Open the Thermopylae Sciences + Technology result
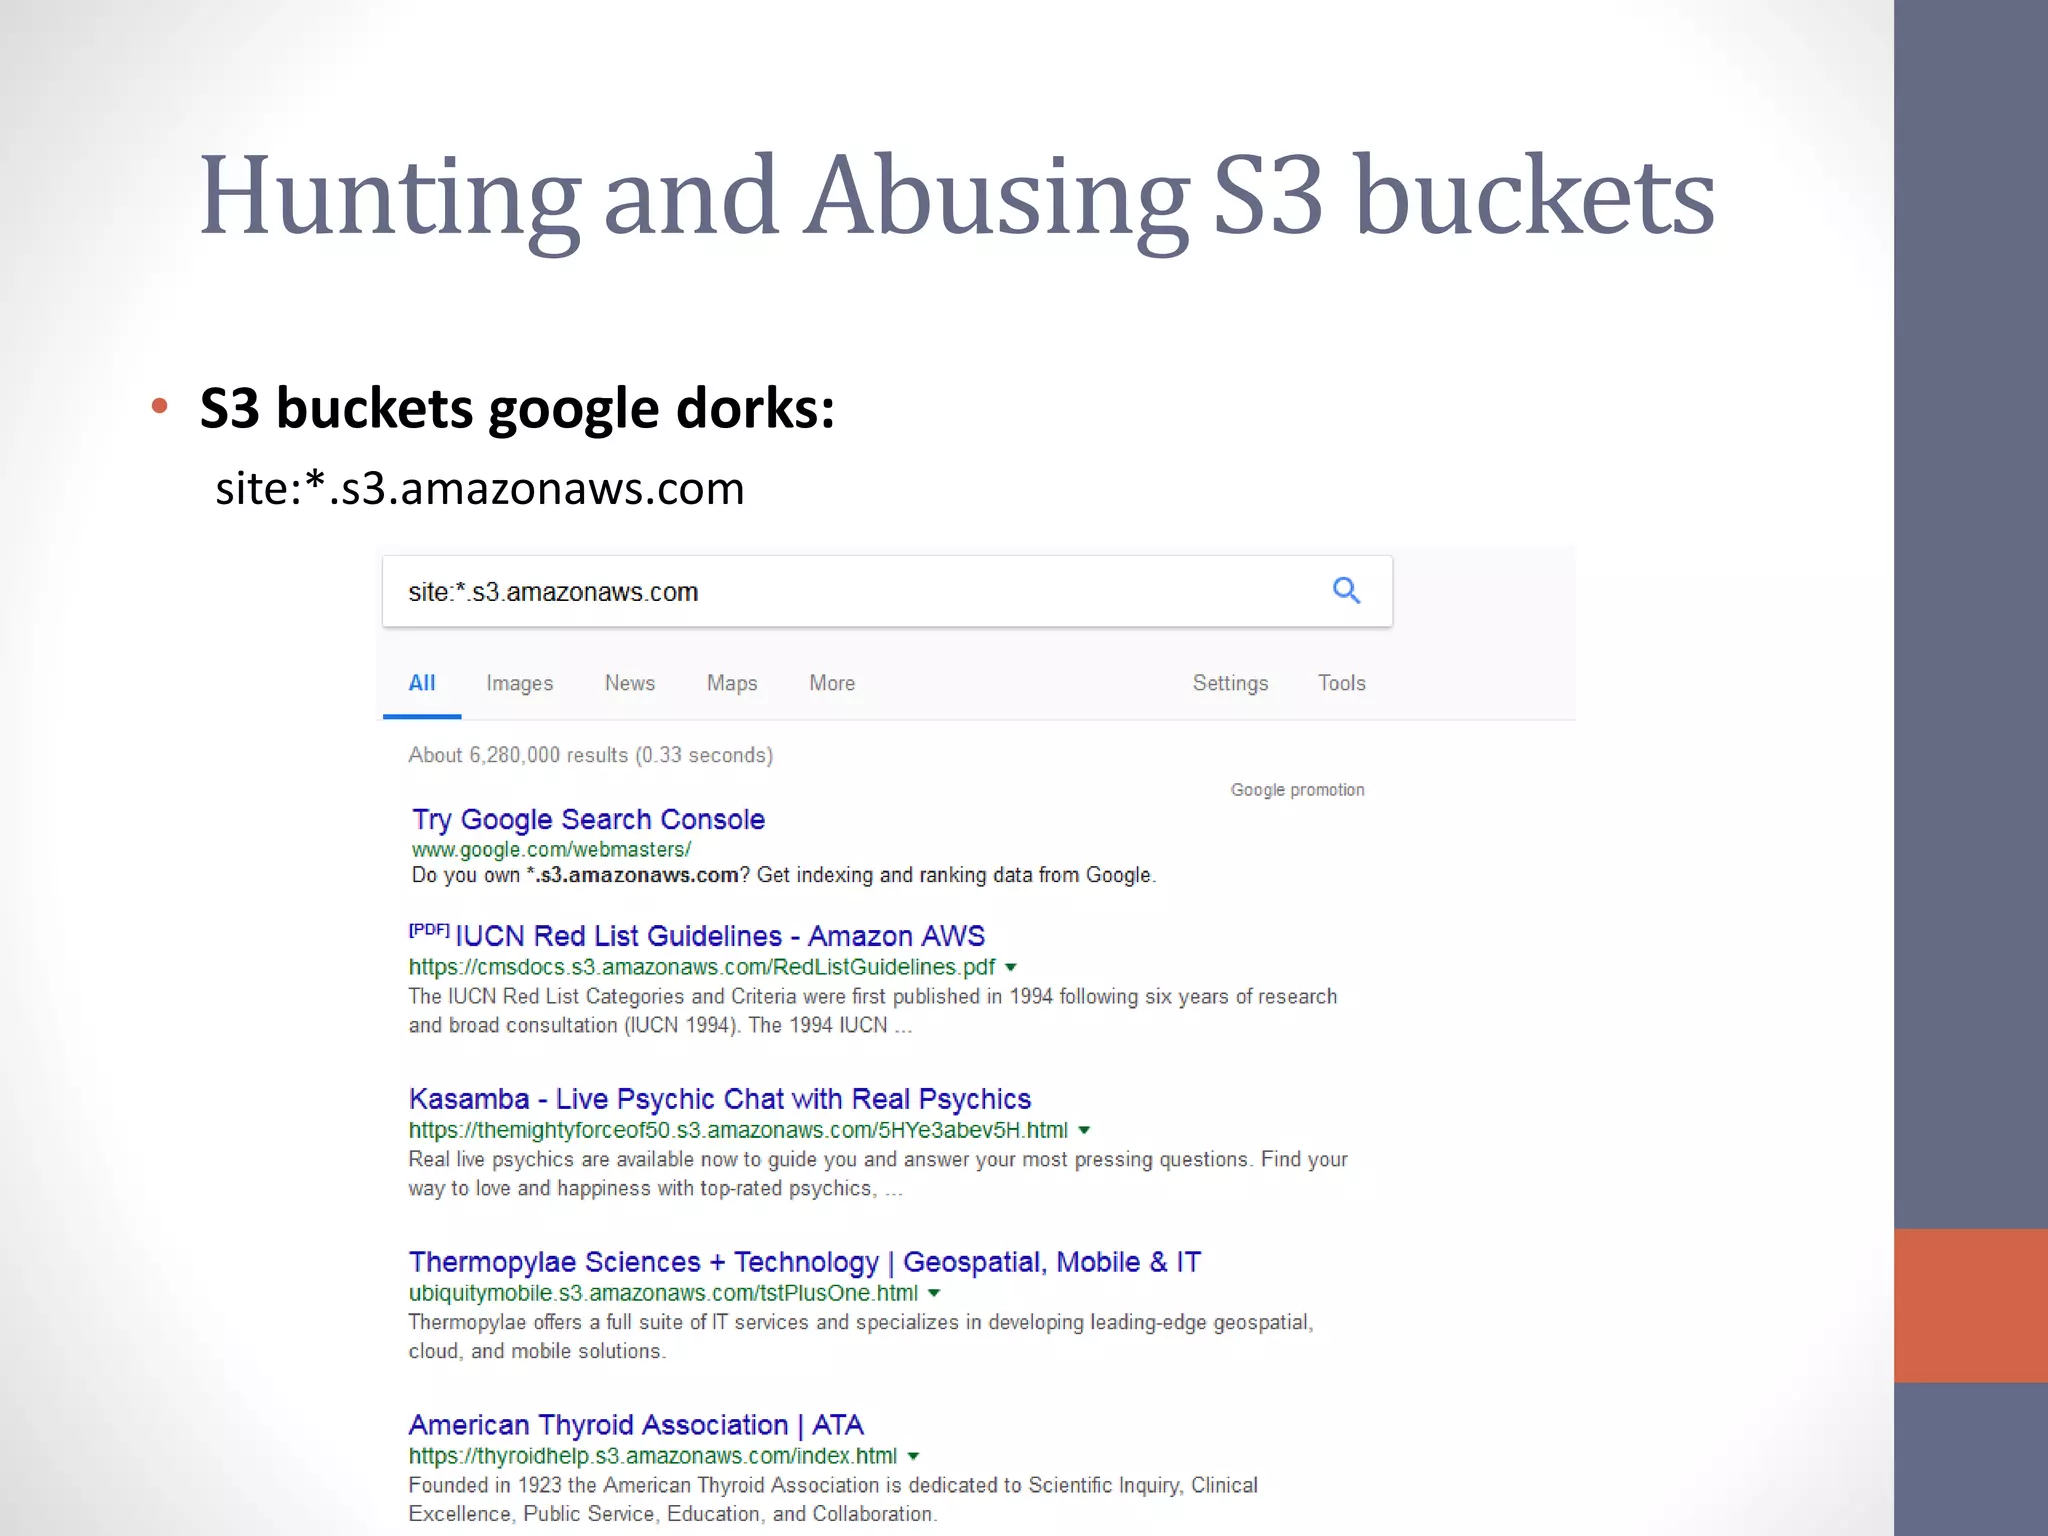 [805, 1262]
